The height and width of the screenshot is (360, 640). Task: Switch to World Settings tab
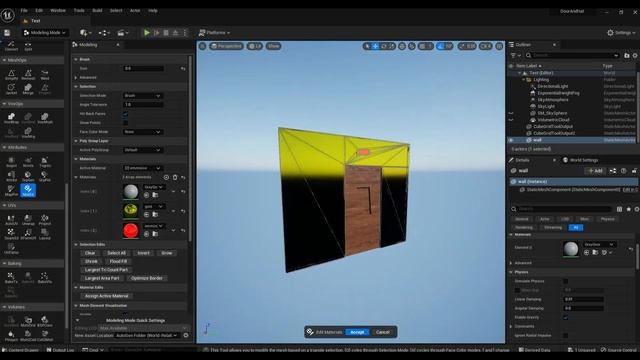pos(580,160)
